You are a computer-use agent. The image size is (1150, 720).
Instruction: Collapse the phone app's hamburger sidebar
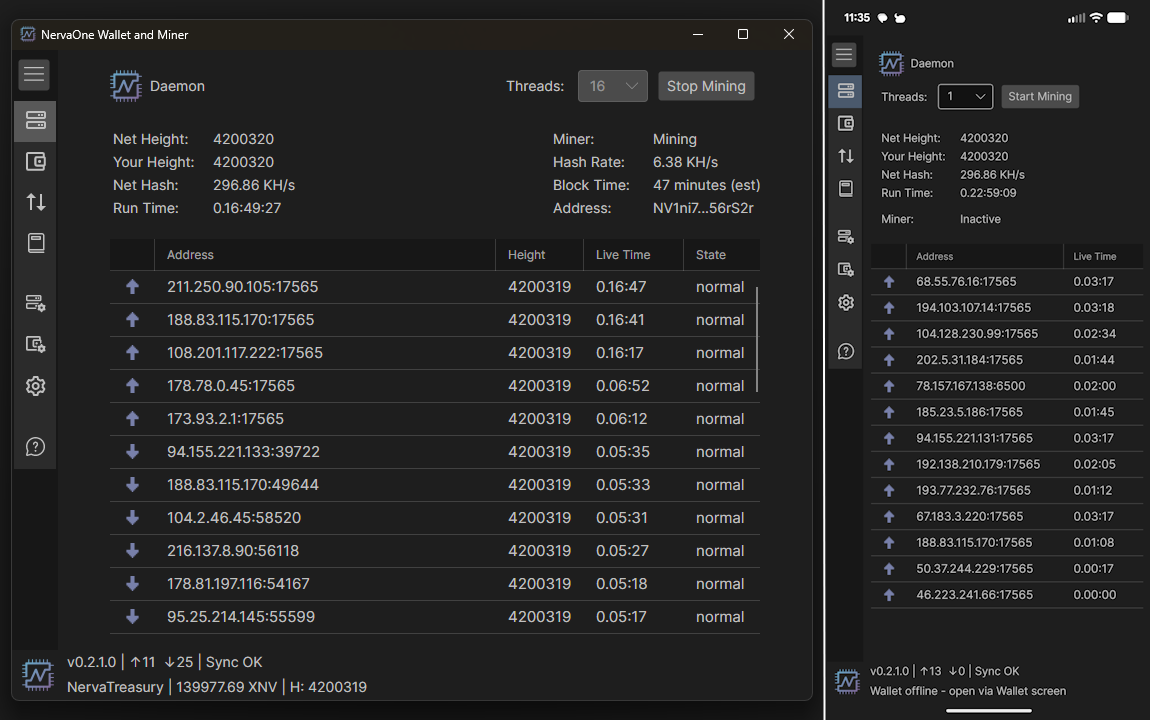pos(844,54)
